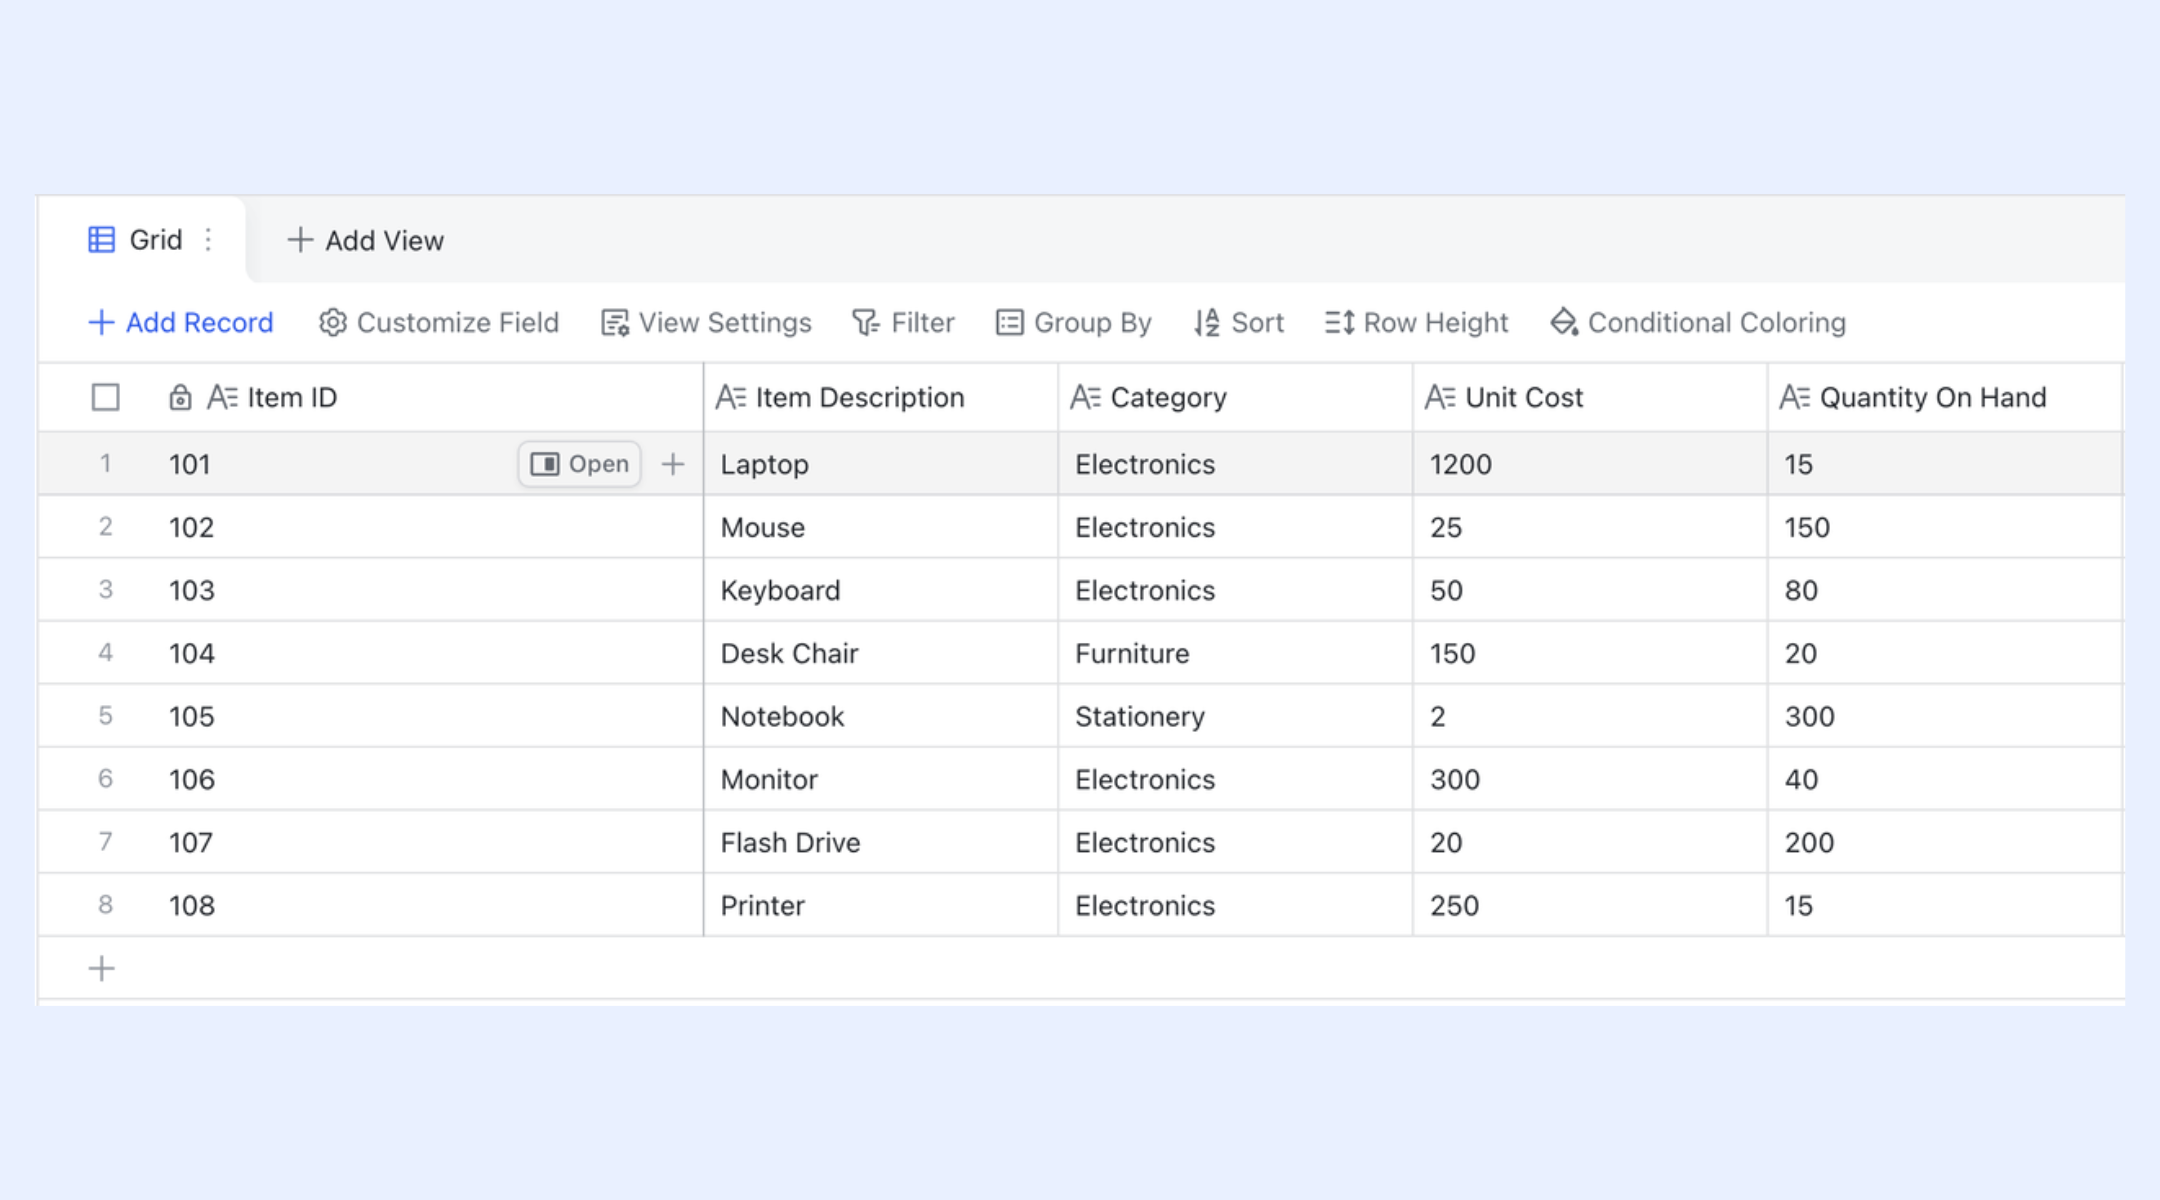Image resolution: width=2160 pixels, height=1200 pixels.
Task: Click the Filter funnel icon
Action: [866, 323]
